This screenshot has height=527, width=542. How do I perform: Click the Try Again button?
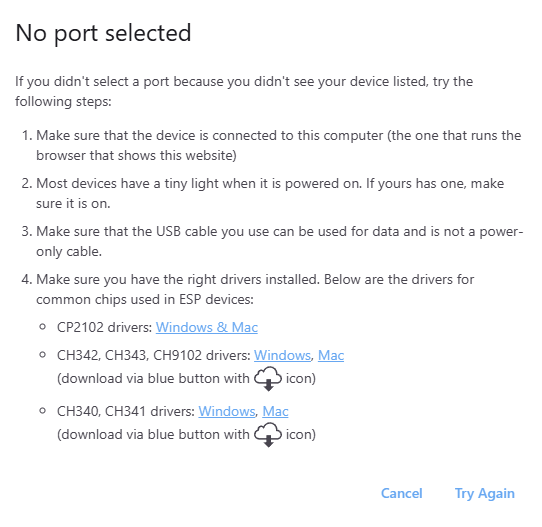click(x=485, y=493)
